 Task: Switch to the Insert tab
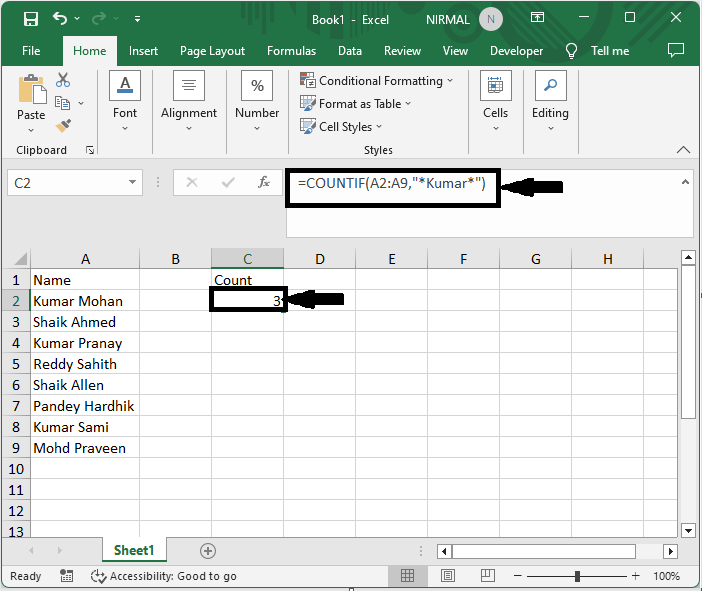tap(143, 51)
